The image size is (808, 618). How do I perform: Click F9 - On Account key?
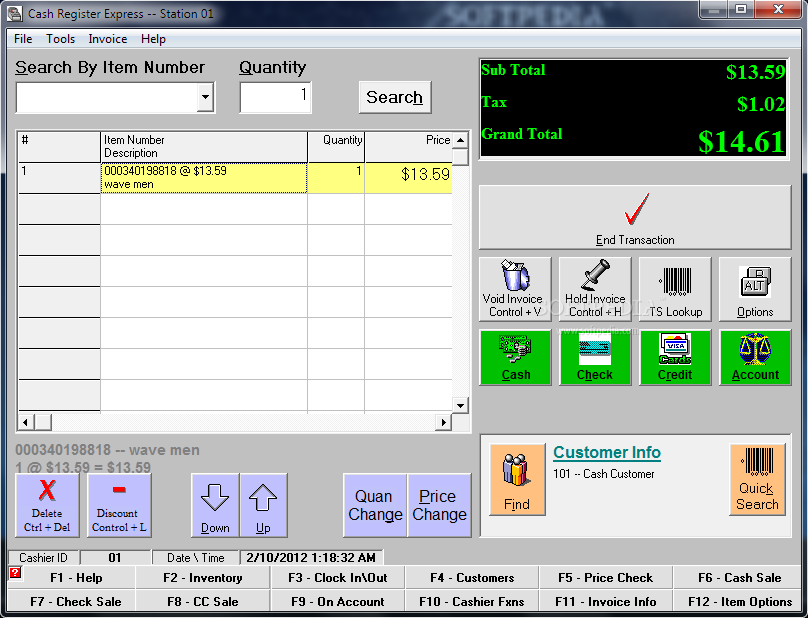338,602
